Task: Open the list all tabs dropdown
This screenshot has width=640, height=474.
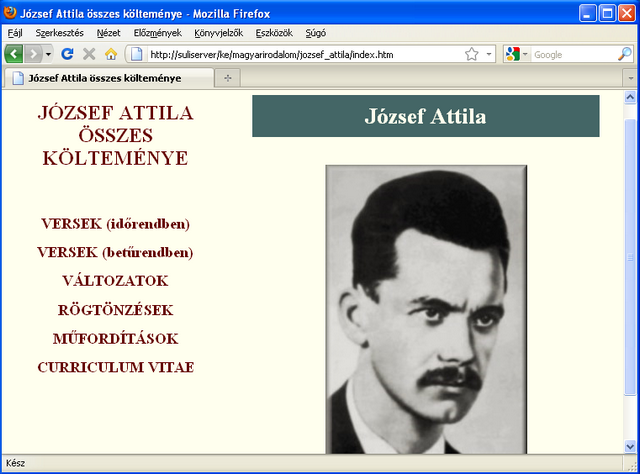Action: tap(630, 77)
